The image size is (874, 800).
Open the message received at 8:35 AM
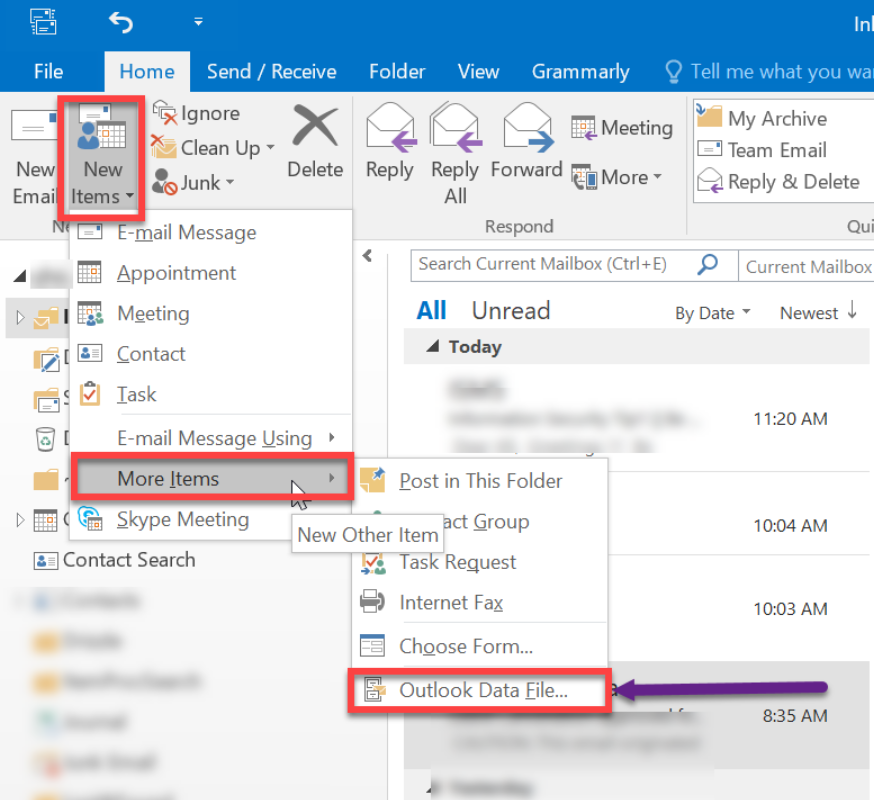(637, 715)
